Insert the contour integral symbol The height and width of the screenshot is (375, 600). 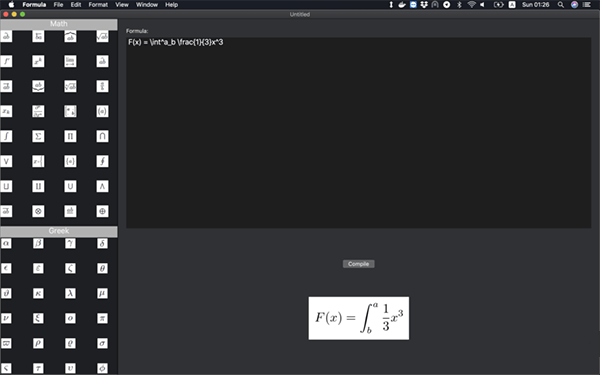[x=102, y=161]
